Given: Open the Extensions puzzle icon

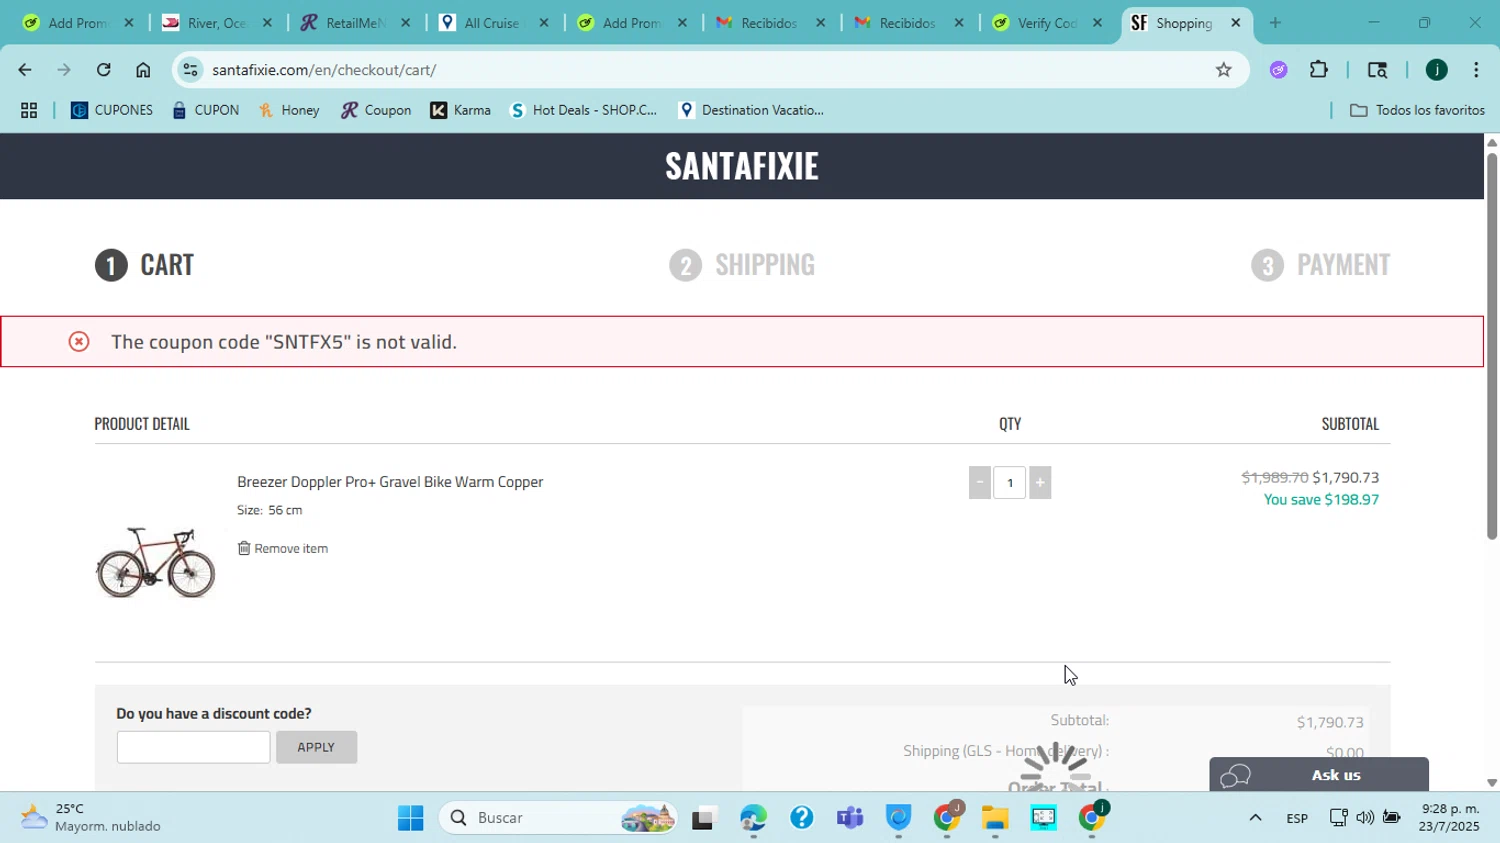Looking at the screenshot, I should coord(1319,70).
